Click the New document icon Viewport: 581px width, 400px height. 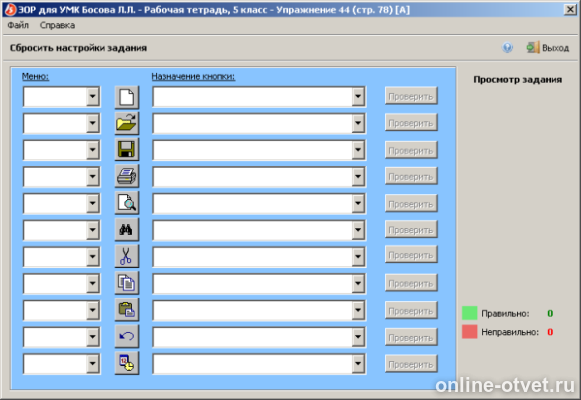(127, 97)
